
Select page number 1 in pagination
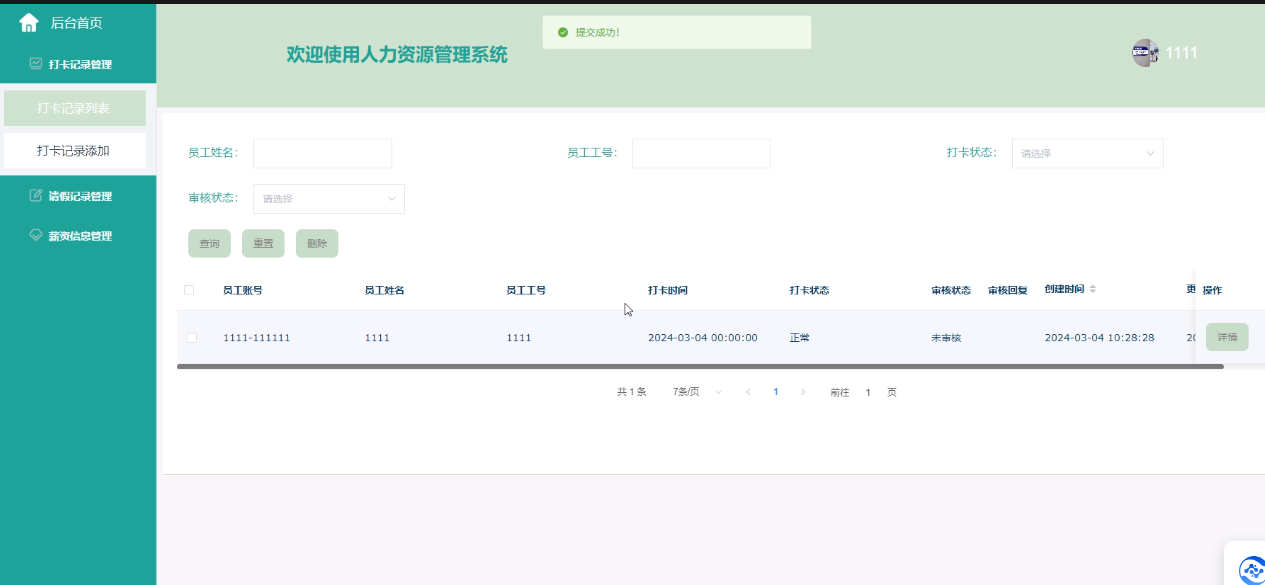pyautogui.click(x=775, y=392)
